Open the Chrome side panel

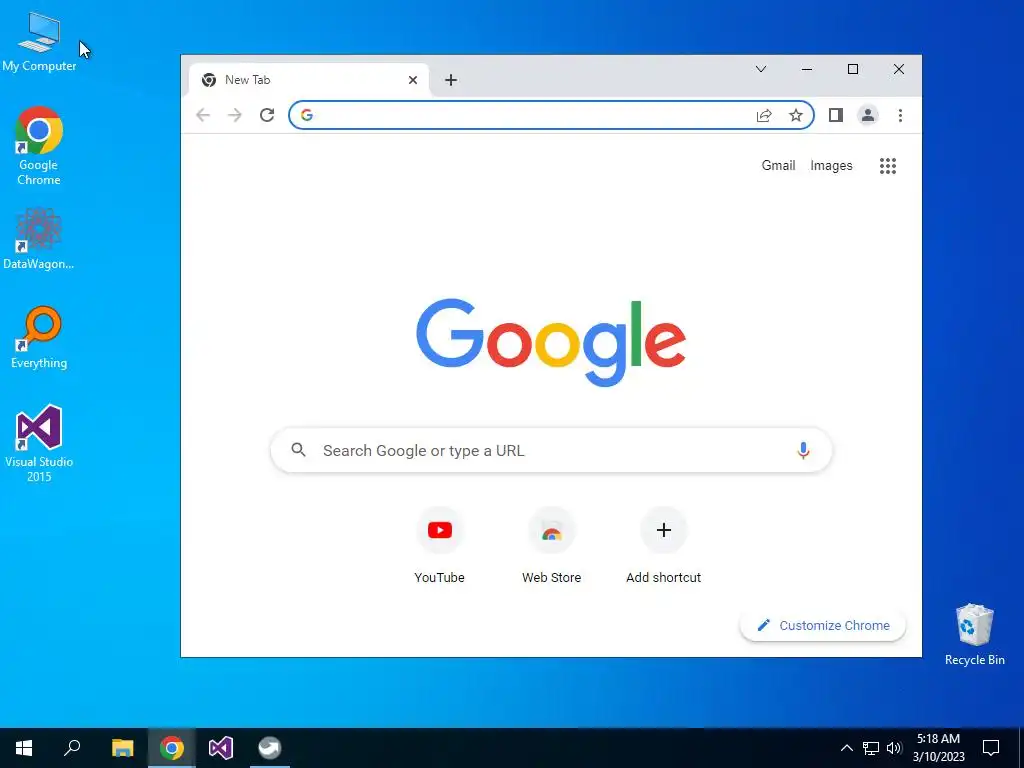pos(835,116)
